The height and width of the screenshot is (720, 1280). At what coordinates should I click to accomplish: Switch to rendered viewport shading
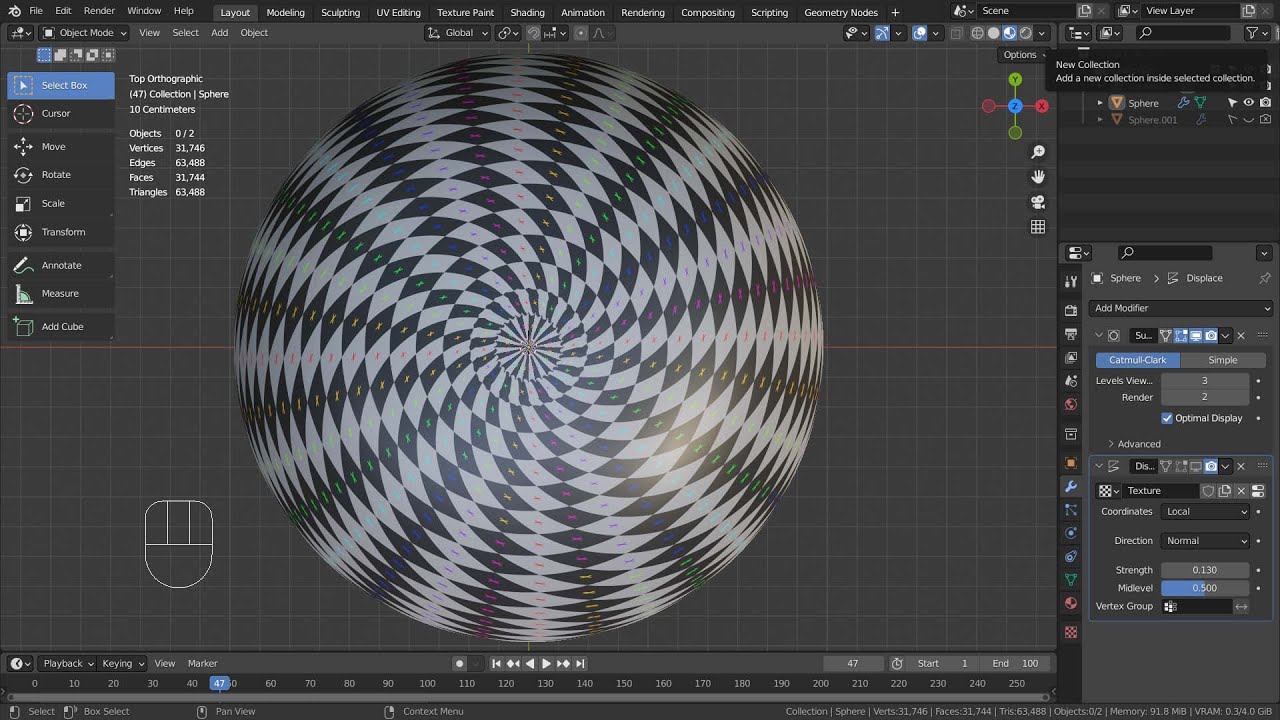click(x=1025, y=33)
